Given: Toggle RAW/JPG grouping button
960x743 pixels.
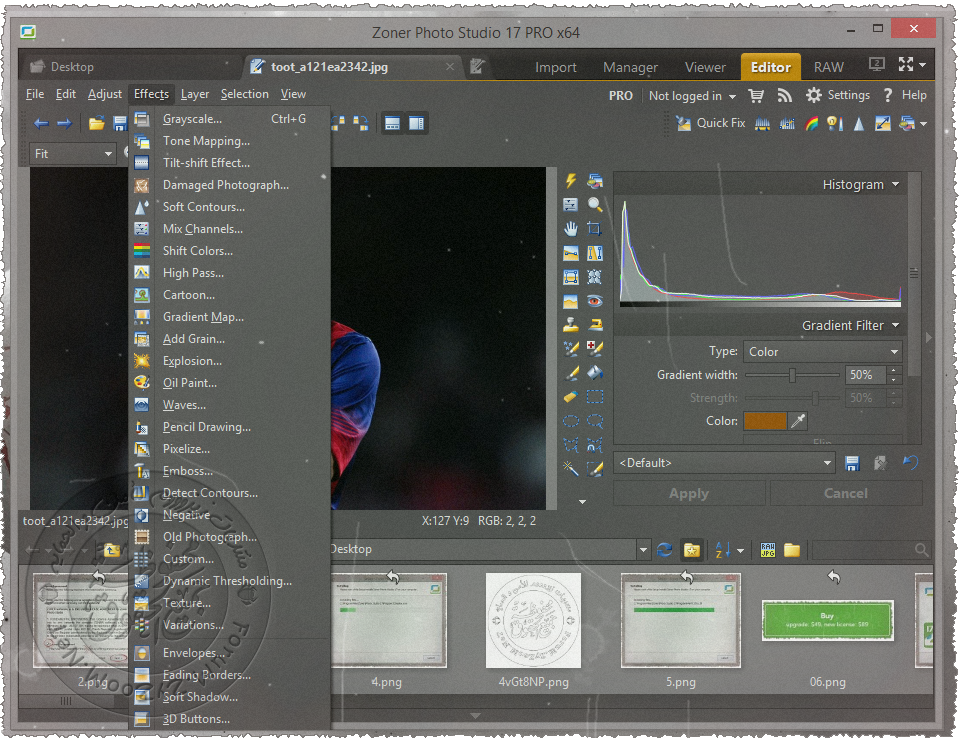Looking at the screenshot, I should (768, 550).
